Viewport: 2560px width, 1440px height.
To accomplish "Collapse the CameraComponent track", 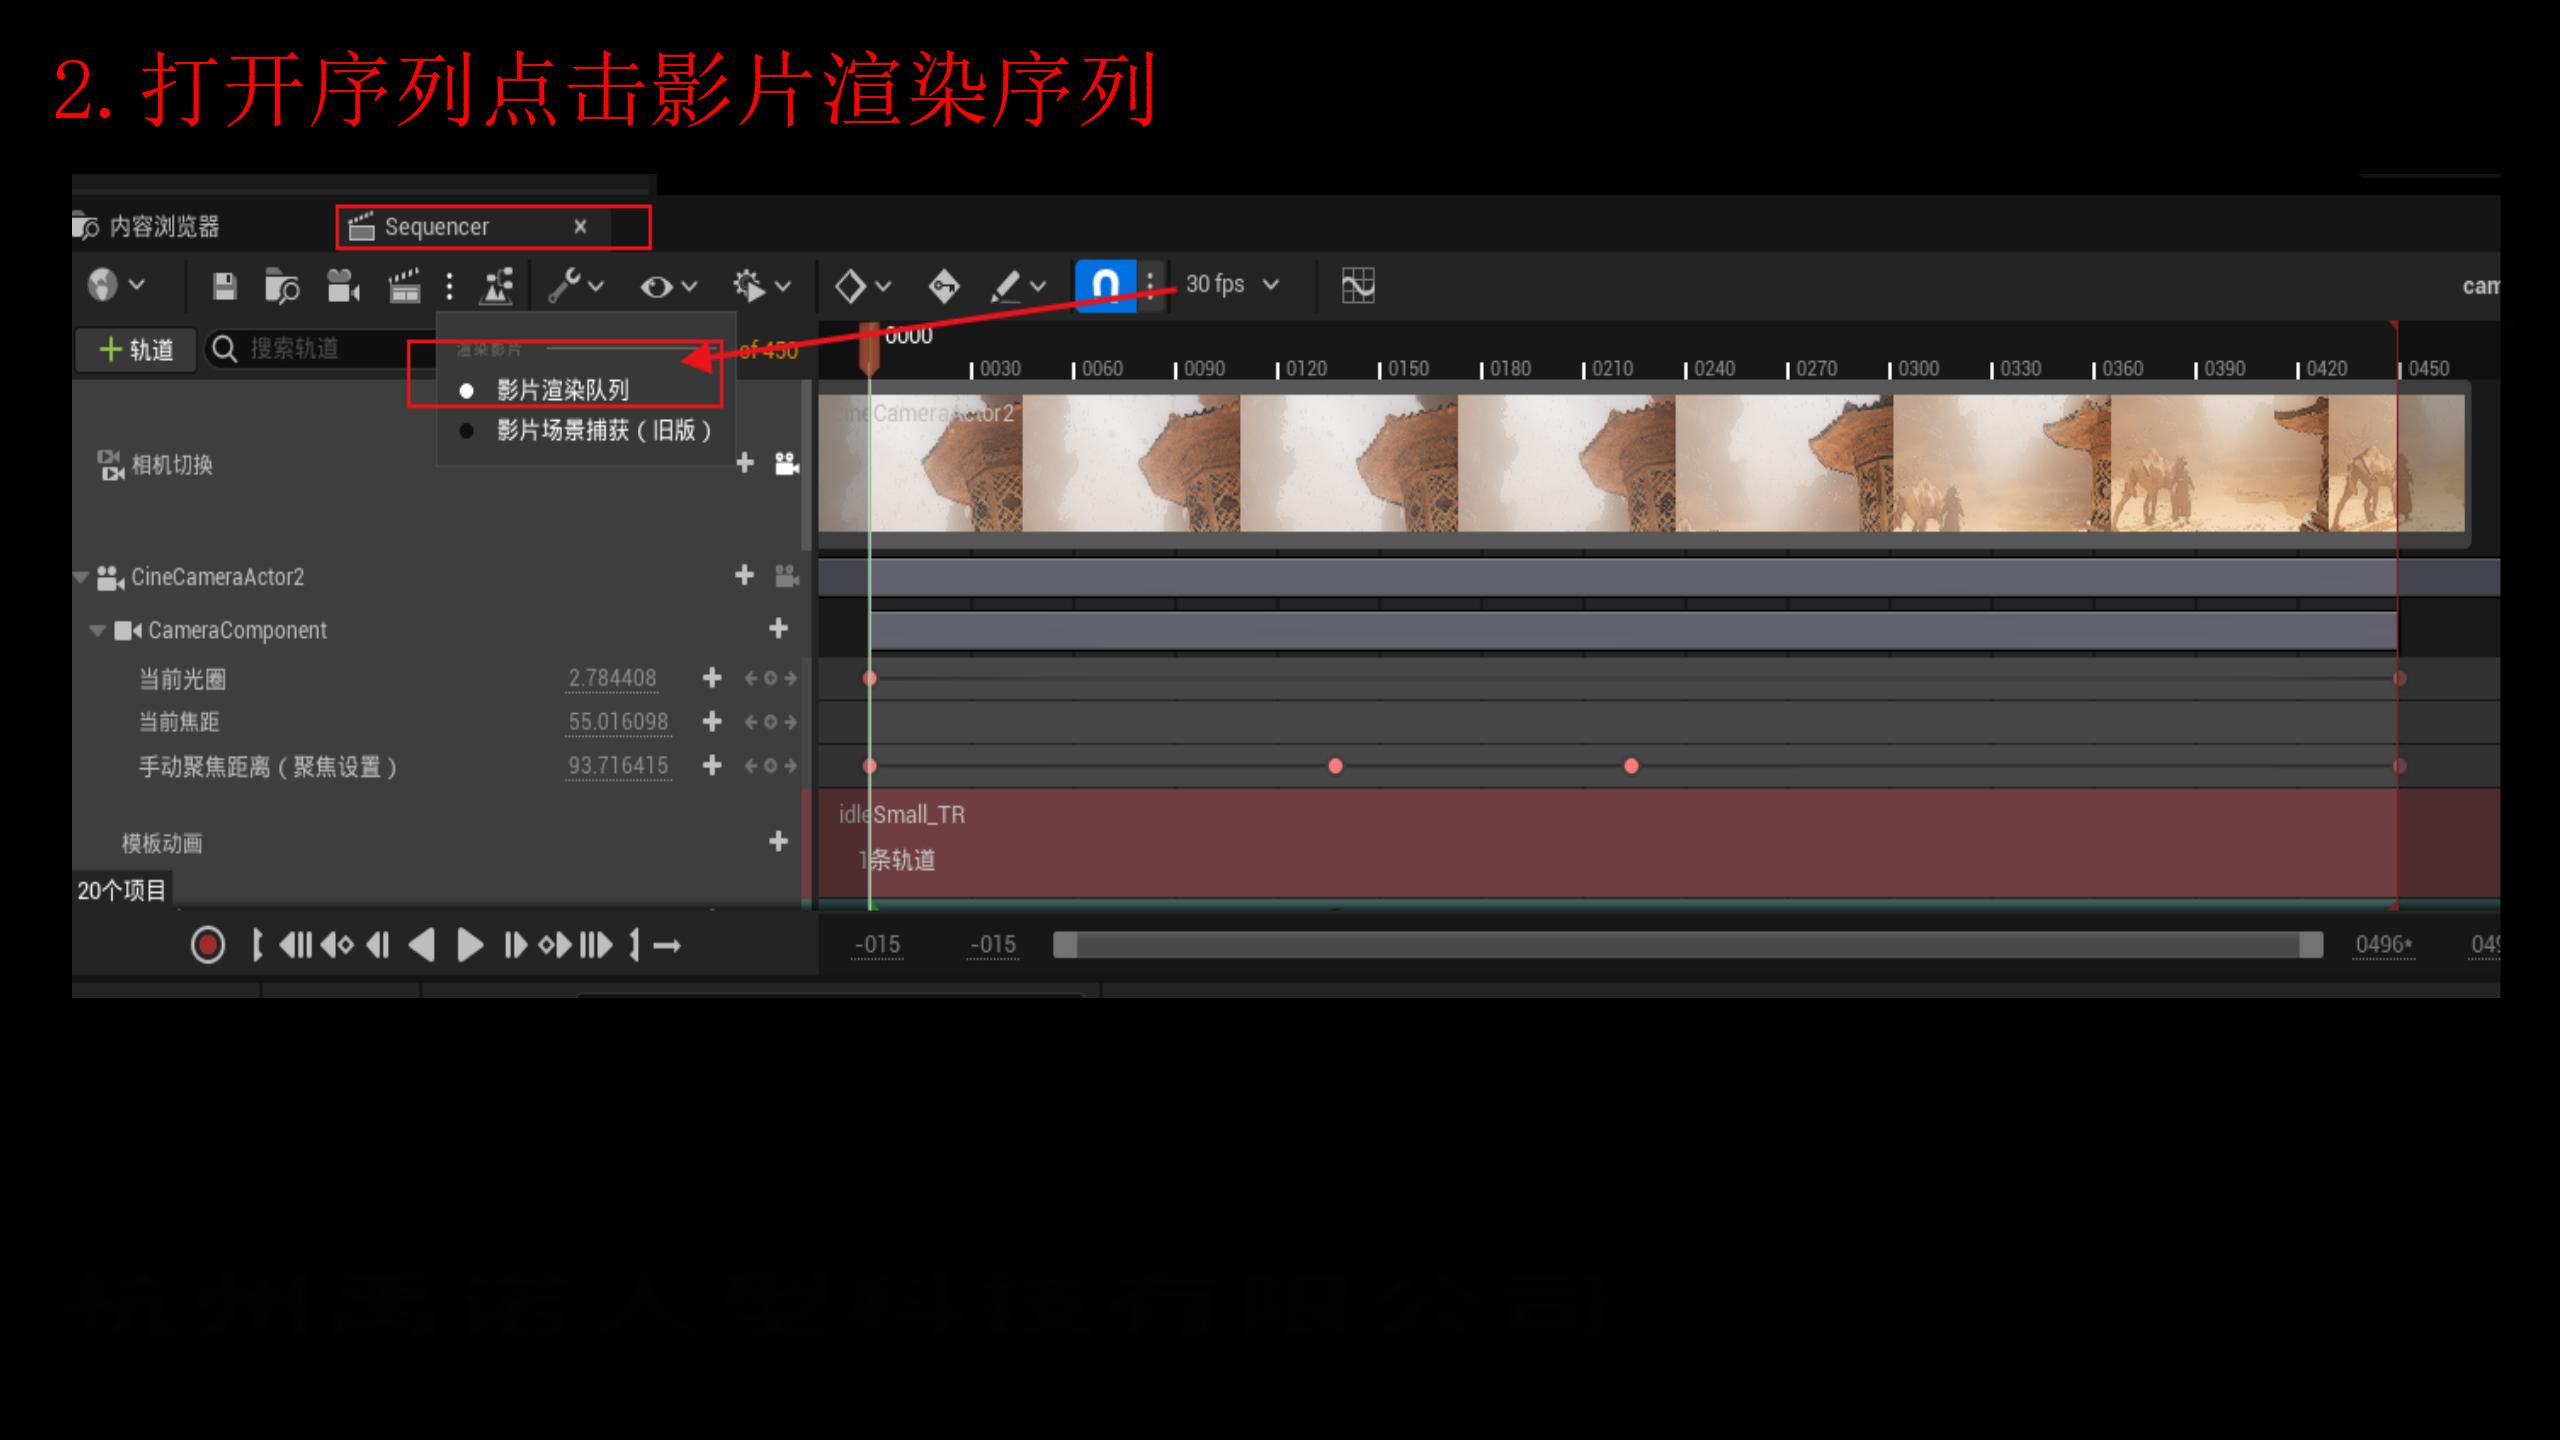I will (97, 630).
